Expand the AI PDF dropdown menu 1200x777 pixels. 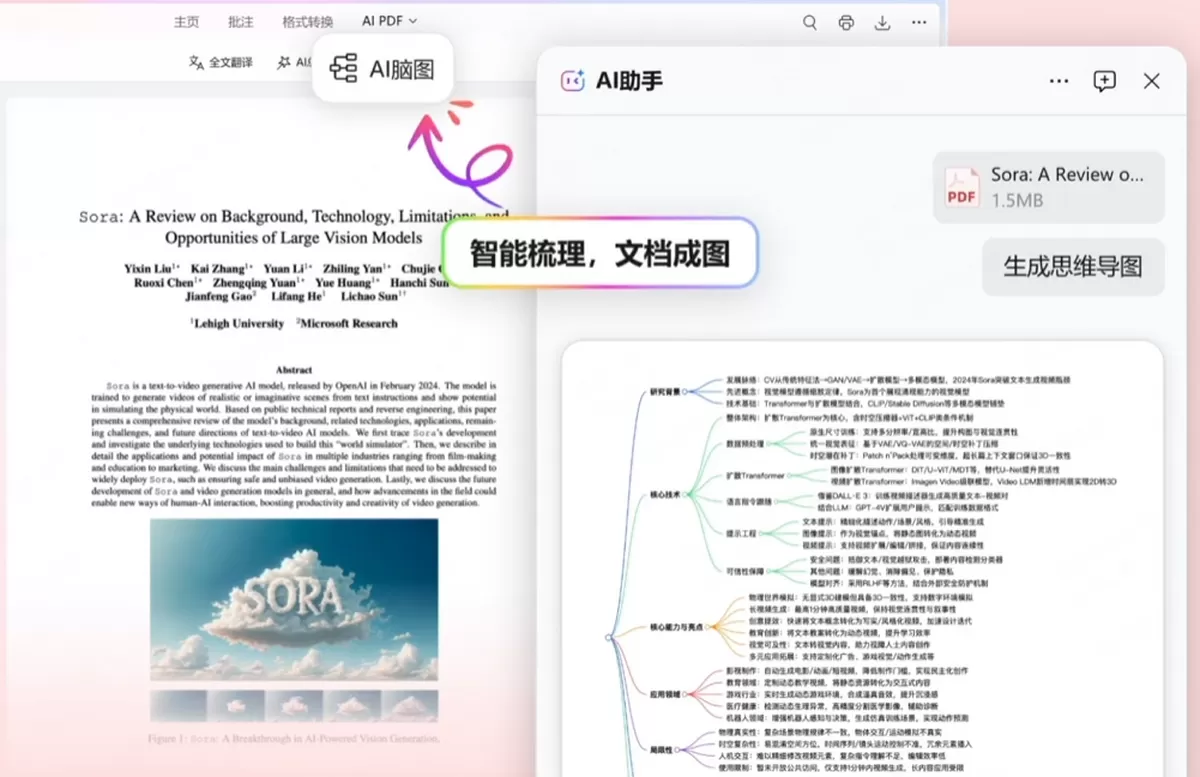[390, 21]
